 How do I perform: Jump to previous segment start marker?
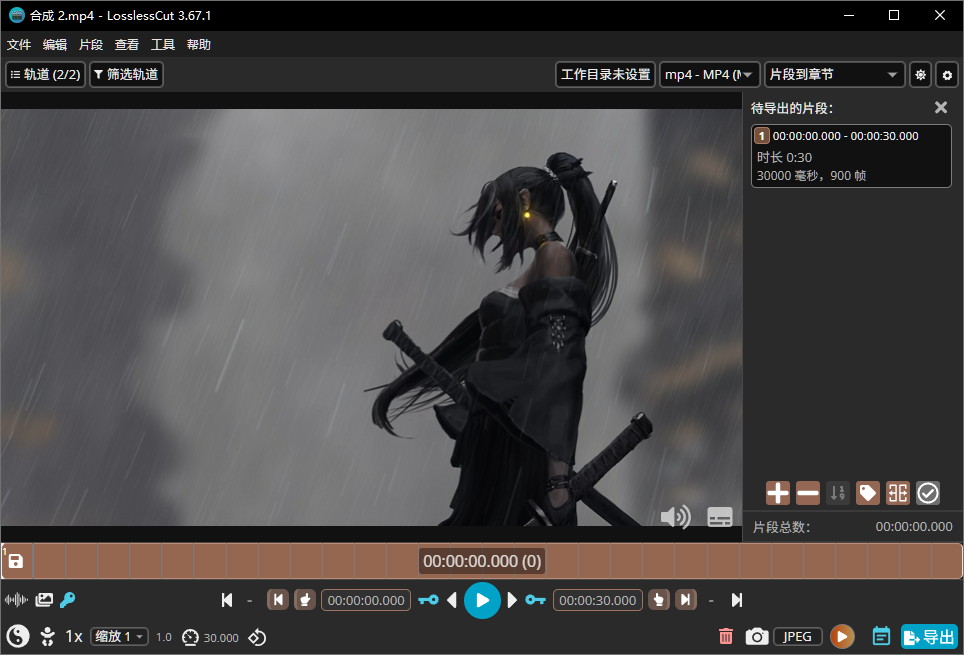(x=278, y=600)
